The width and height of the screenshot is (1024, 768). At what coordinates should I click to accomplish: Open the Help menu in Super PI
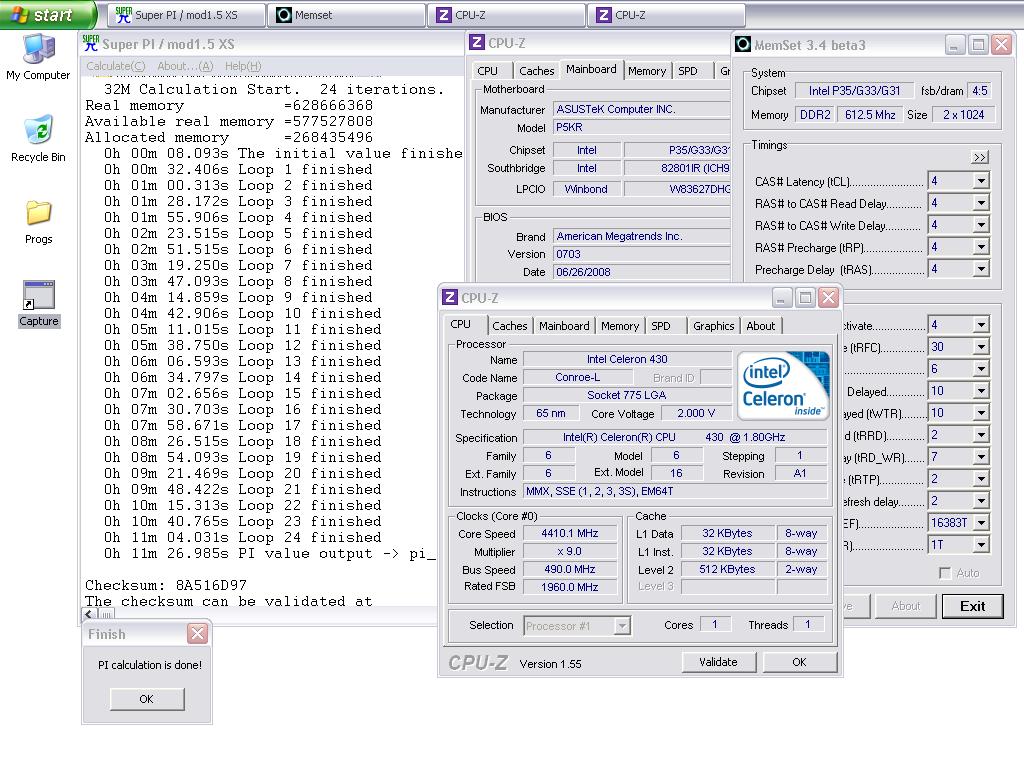click(x=242, y=66)
